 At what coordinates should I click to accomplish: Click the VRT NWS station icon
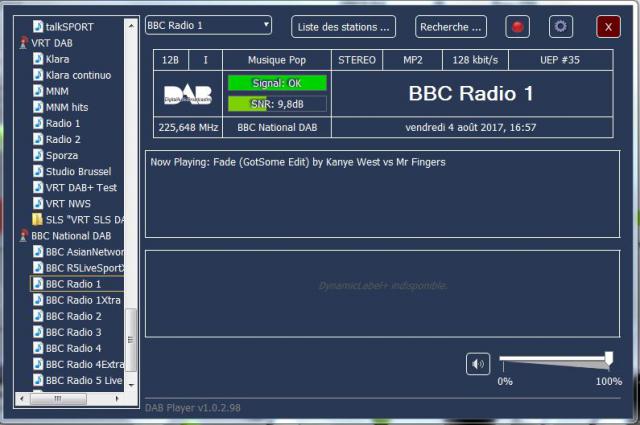[38, 203]
